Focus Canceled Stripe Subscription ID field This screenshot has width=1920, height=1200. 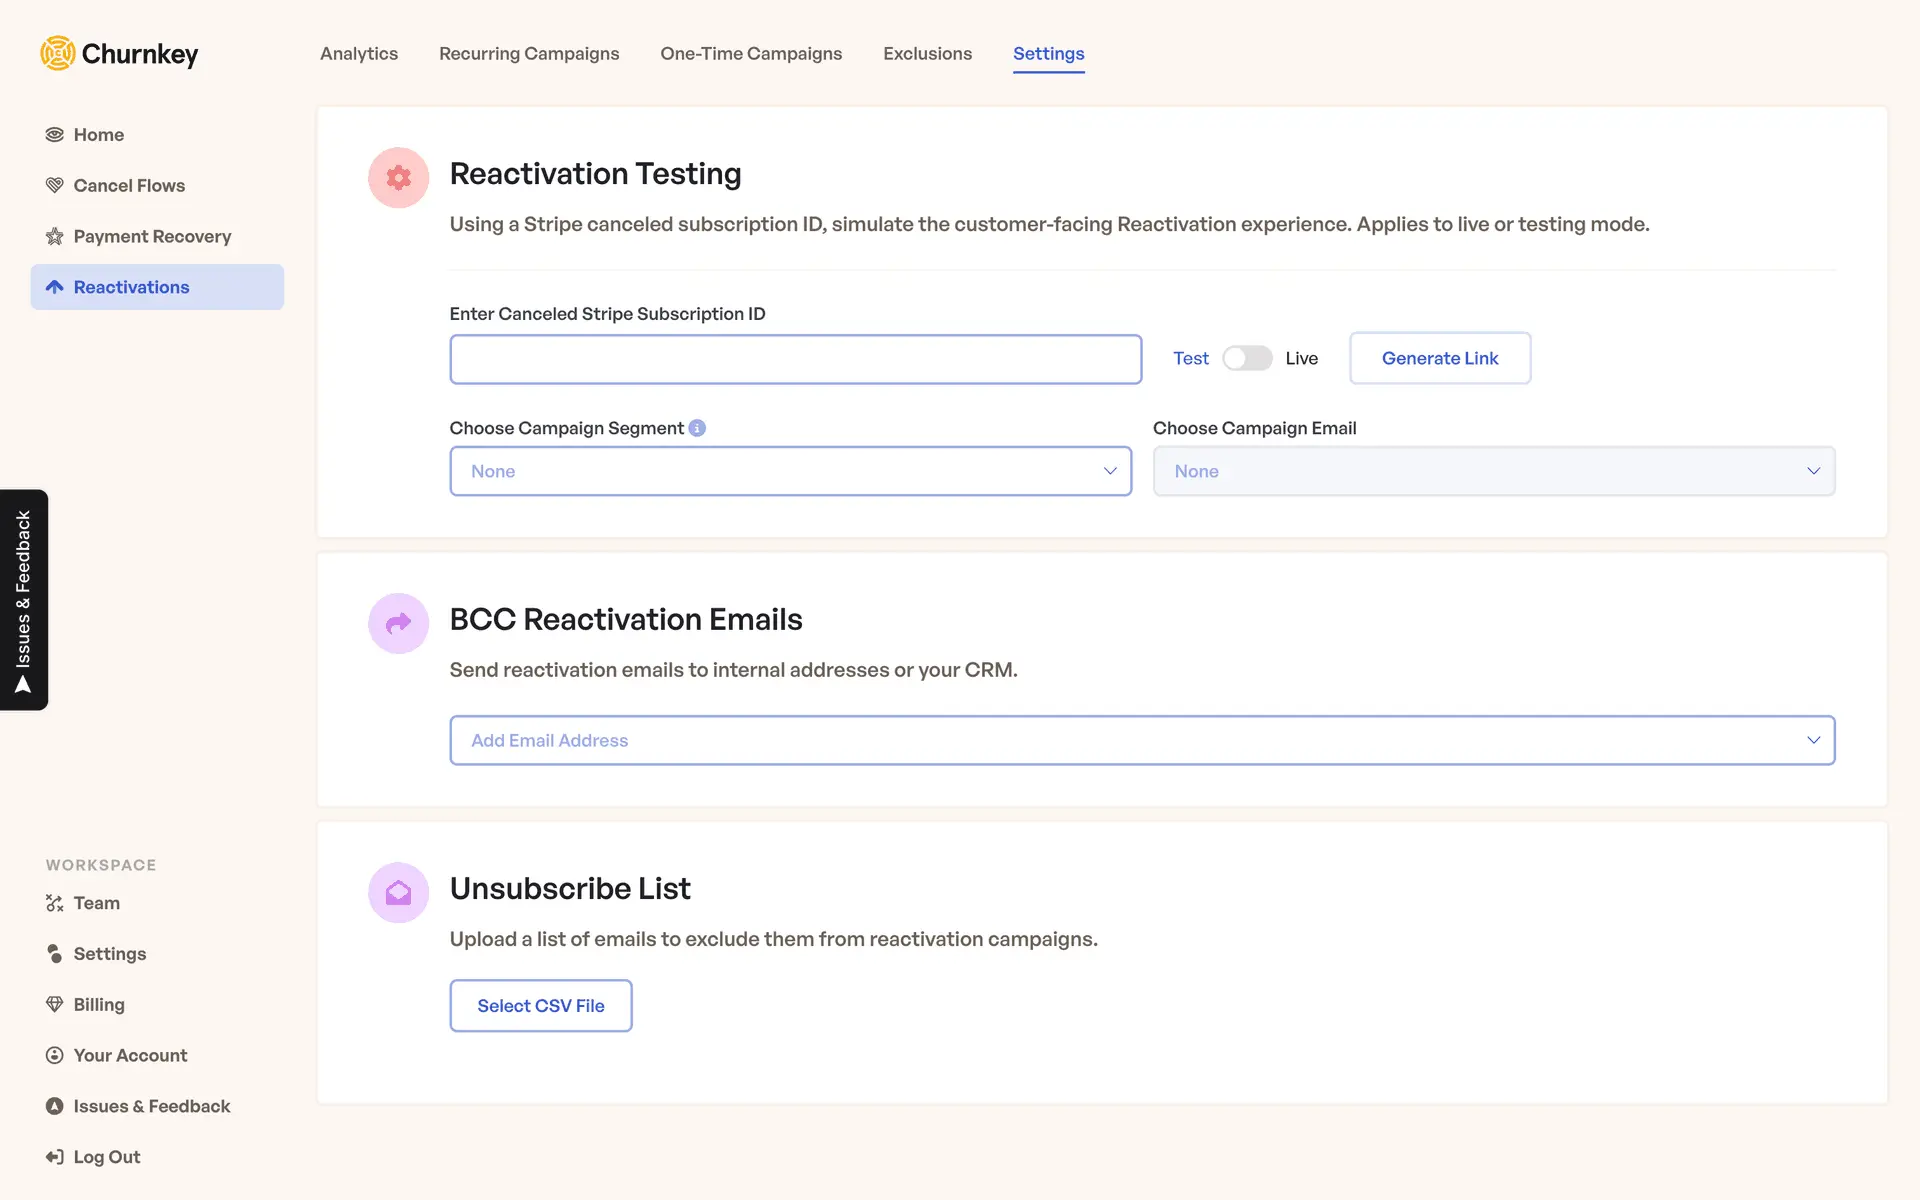click(795, 360)
